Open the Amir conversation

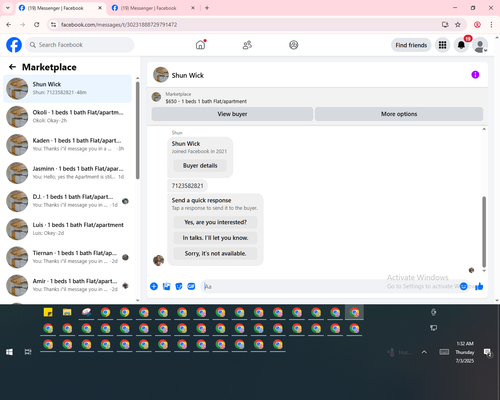tap(67, 285)
